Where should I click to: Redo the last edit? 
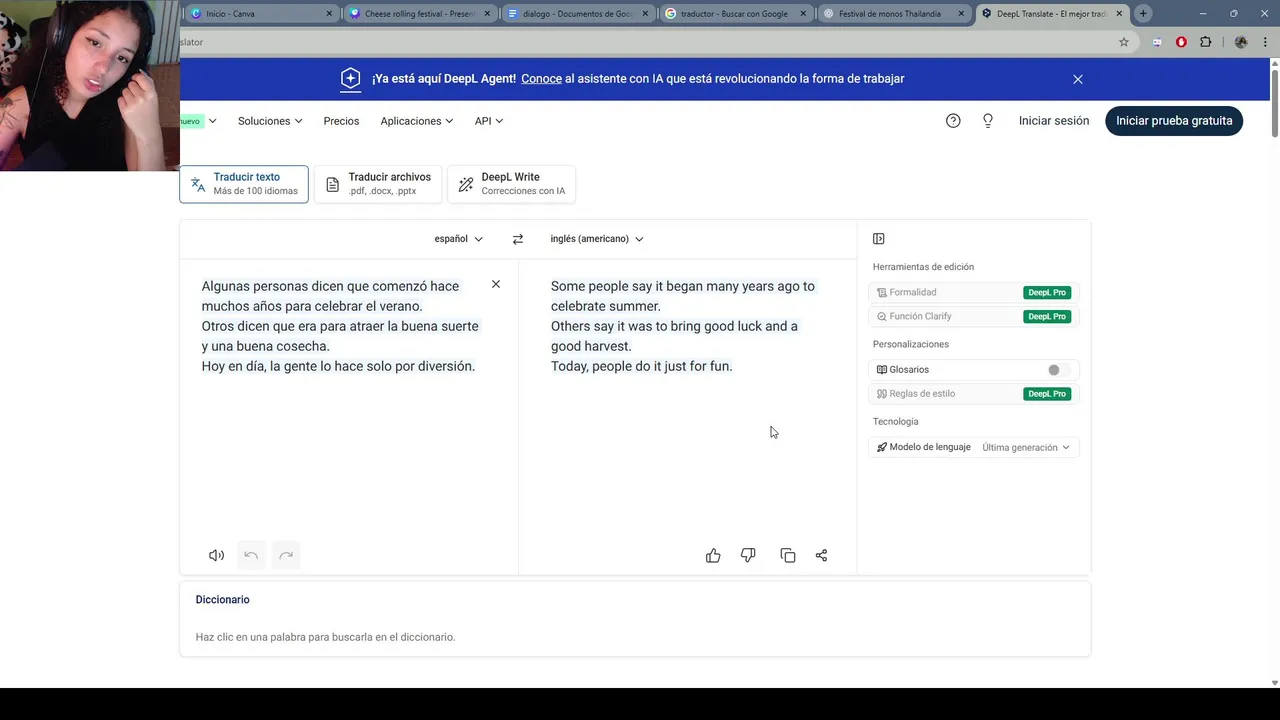(x=286, y=556)
